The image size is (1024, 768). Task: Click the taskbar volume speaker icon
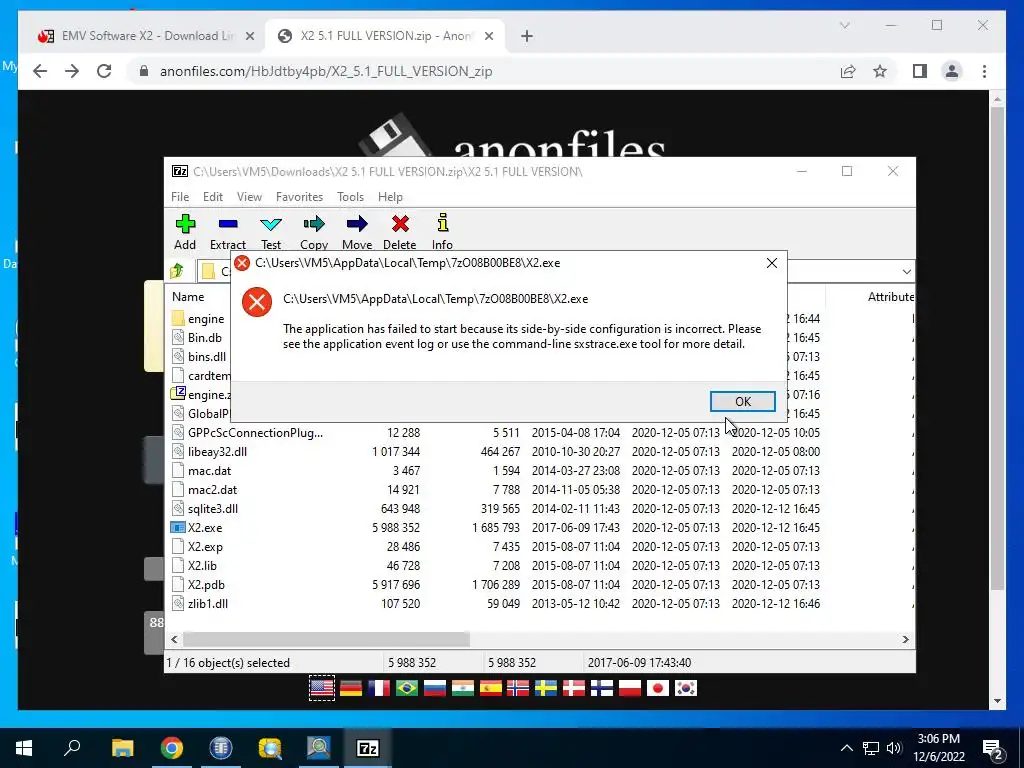pyautogui.click(x=894, y=748)
